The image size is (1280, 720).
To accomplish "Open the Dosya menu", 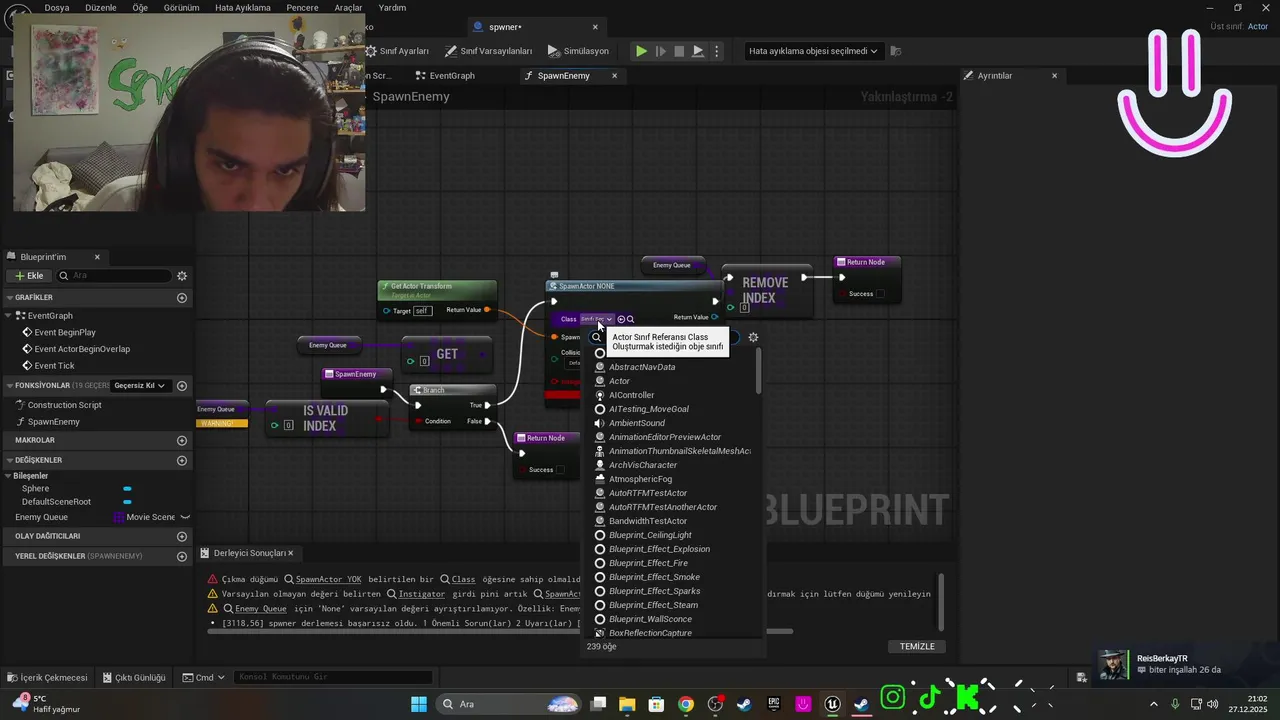I will 57,7.
